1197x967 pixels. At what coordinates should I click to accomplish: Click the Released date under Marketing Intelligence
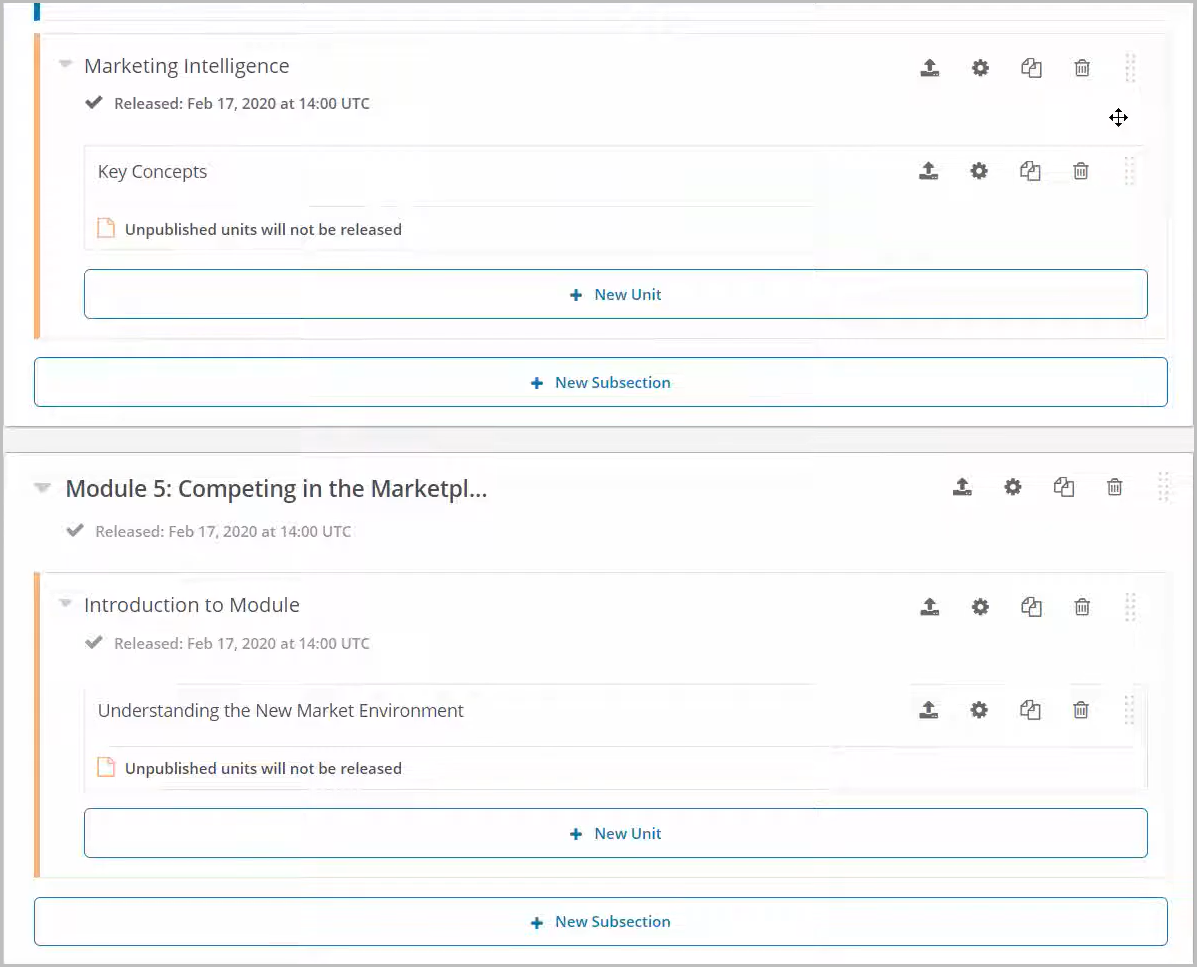[242, 104]
